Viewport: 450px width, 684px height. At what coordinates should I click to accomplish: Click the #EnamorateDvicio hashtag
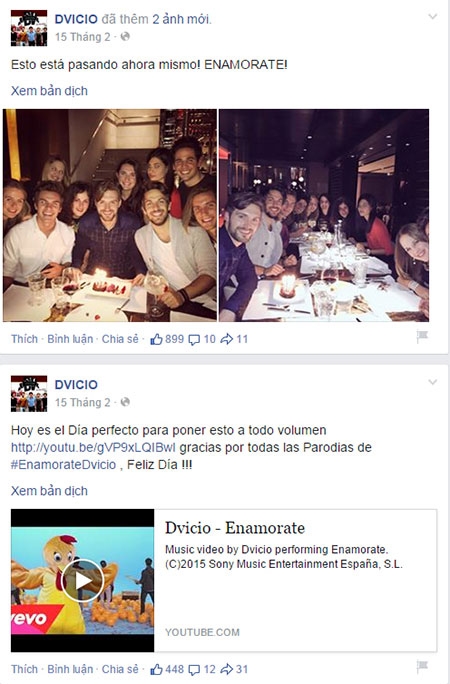[x=64, y=465]
